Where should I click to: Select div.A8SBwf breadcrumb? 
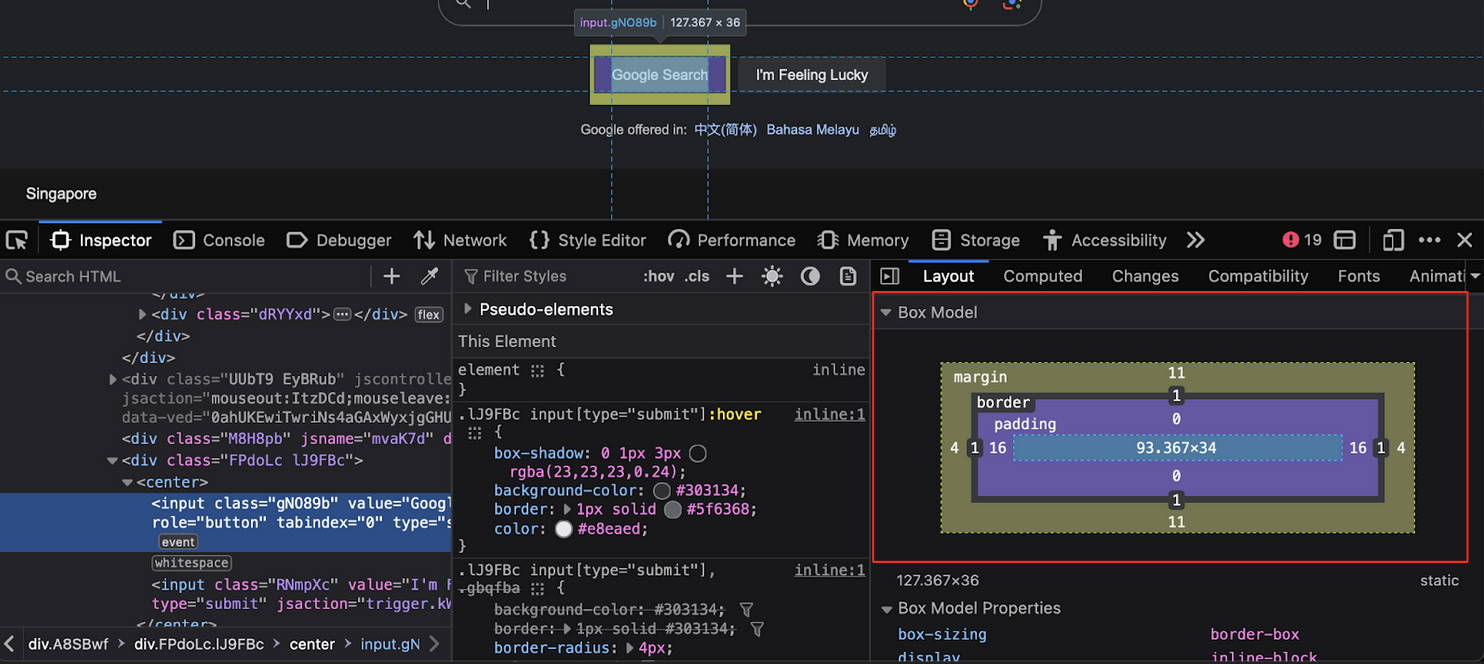[x=68, y=644]
